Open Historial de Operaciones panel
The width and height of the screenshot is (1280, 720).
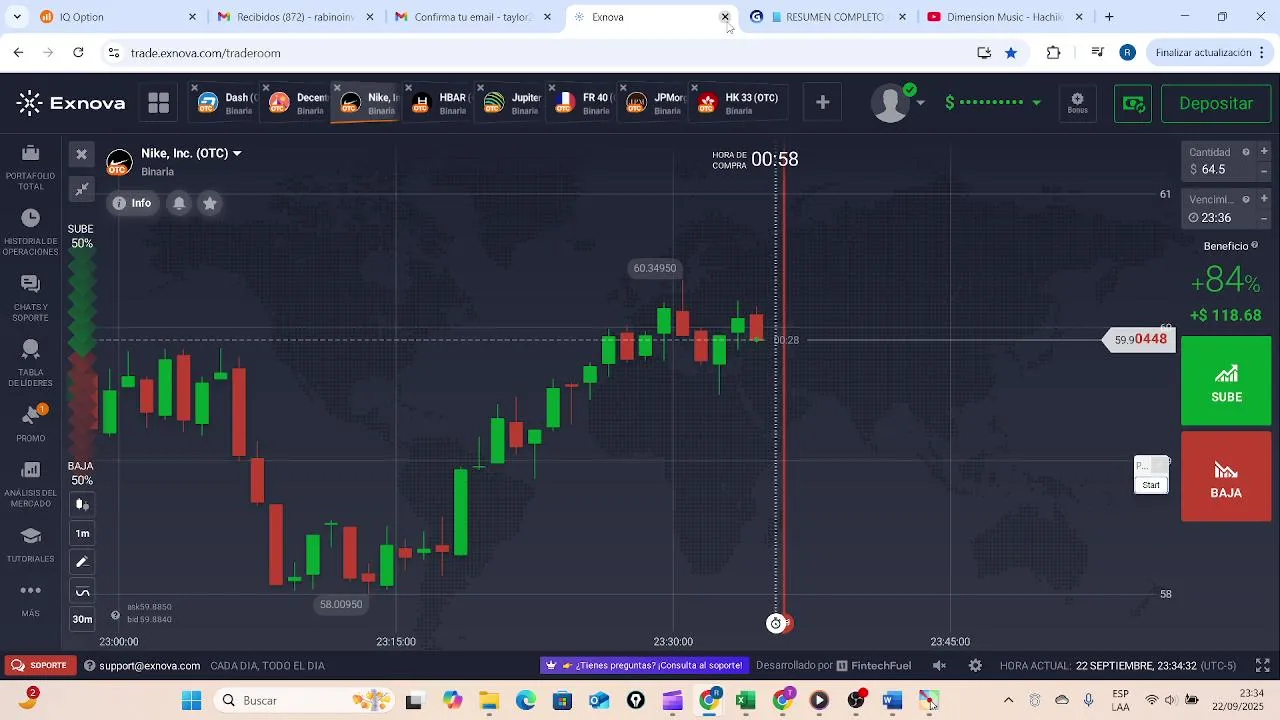point(31,232)
